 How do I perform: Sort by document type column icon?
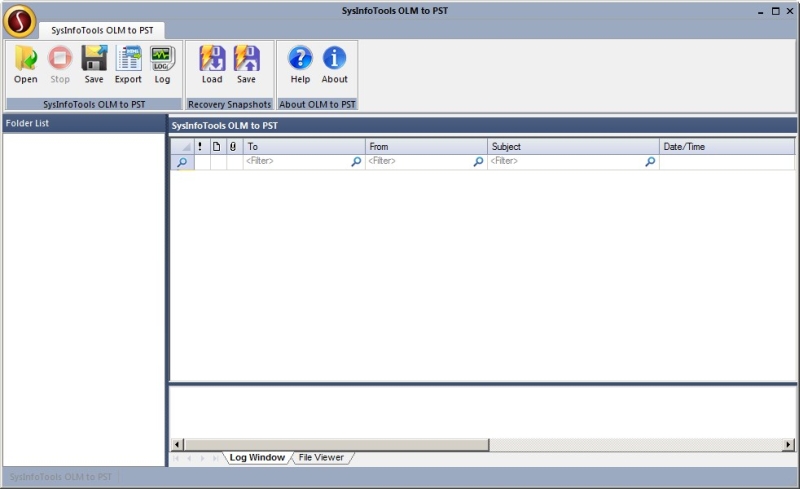[x=217, y=146]
